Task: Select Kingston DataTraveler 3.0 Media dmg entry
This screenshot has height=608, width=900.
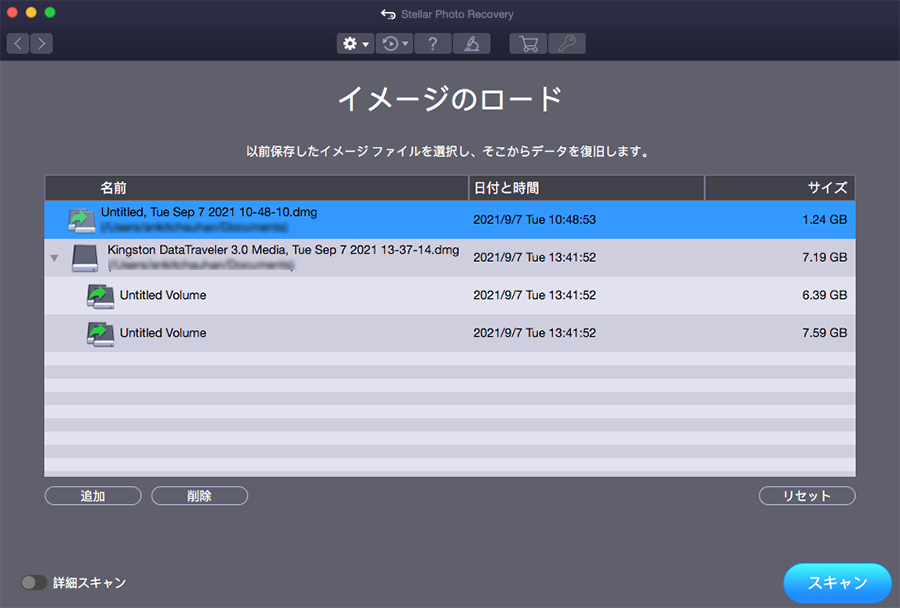Action: (x=450, y=258)
